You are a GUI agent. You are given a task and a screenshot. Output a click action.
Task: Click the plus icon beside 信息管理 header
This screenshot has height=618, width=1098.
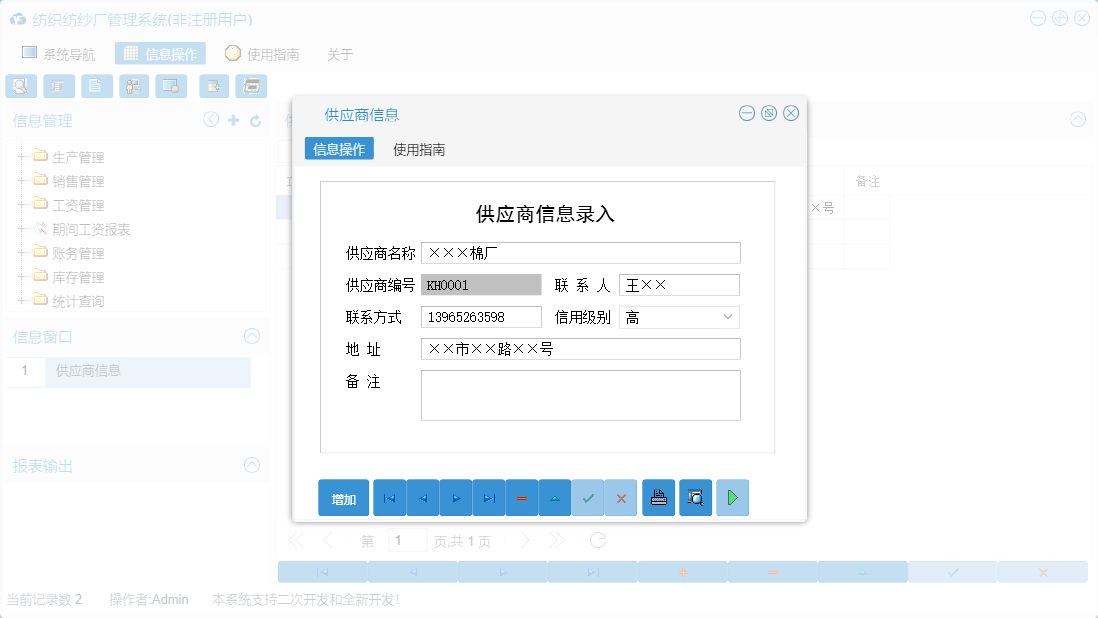(x=232, y=119)
